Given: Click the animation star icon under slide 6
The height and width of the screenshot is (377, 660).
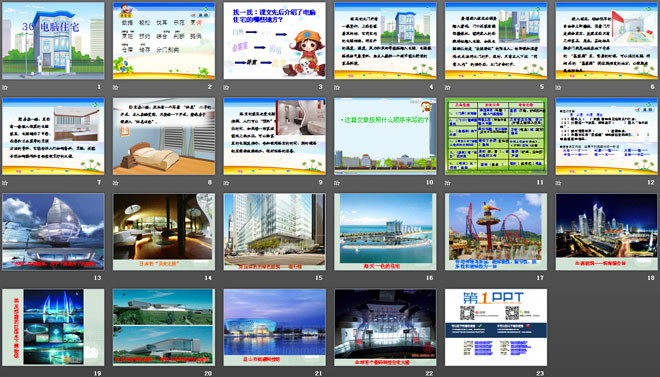Looking at the screenshot, I should [x=559, y=87].
